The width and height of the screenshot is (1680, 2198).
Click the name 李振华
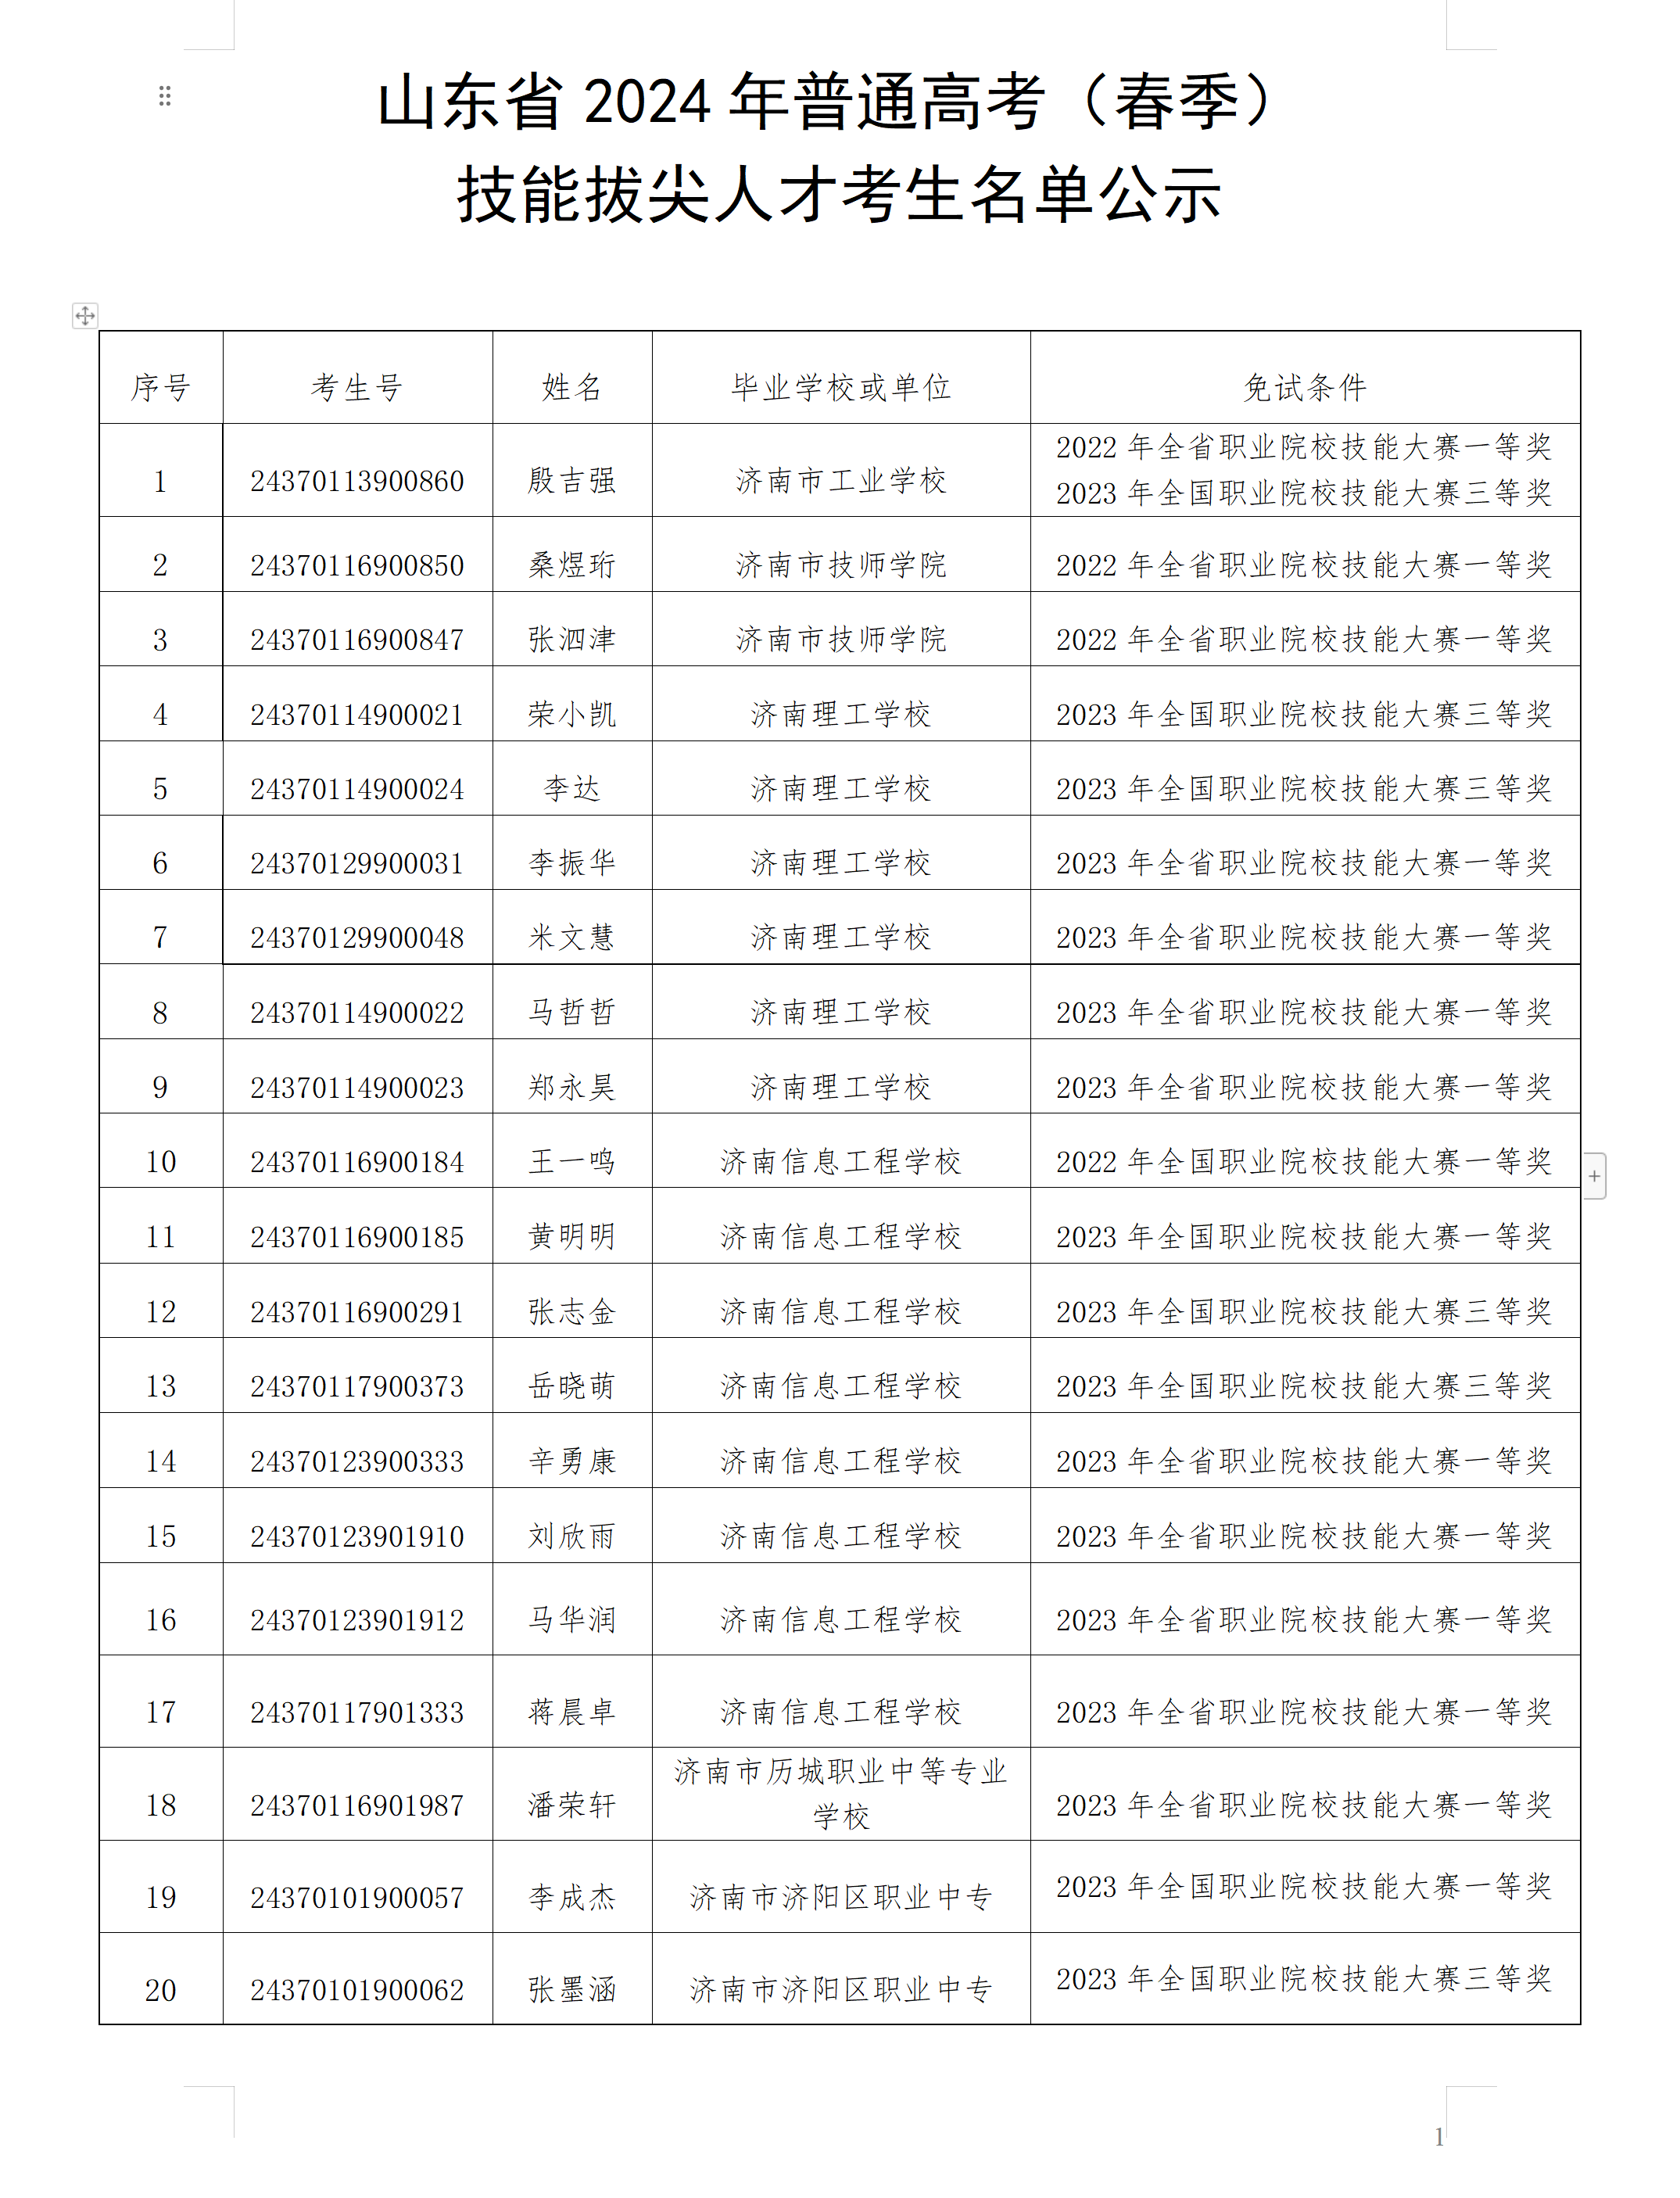pos(572,862)
